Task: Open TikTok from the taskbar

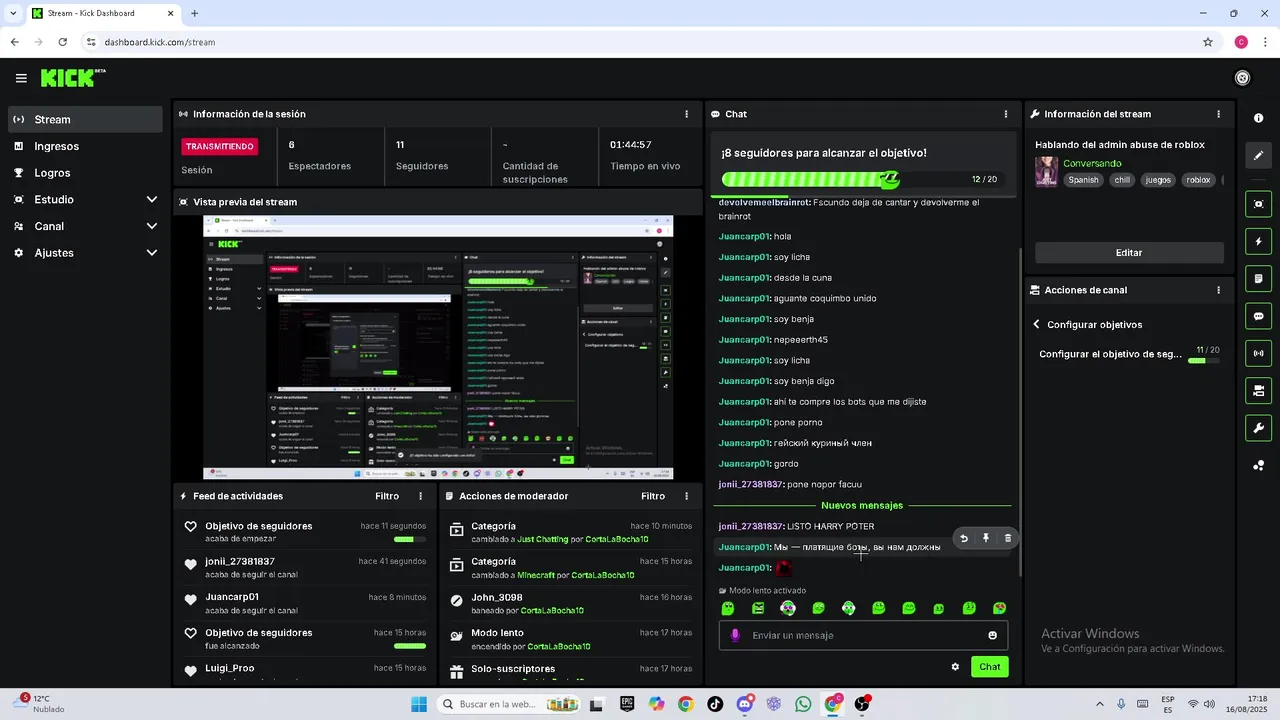Action: 715,704
